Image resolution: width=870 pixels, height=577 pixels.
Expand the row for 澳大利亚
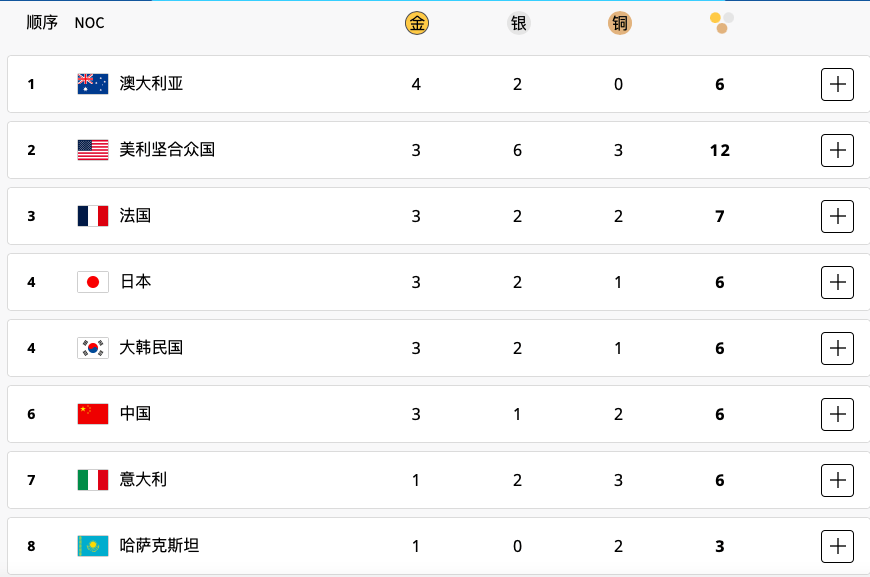tap(837, 84)
